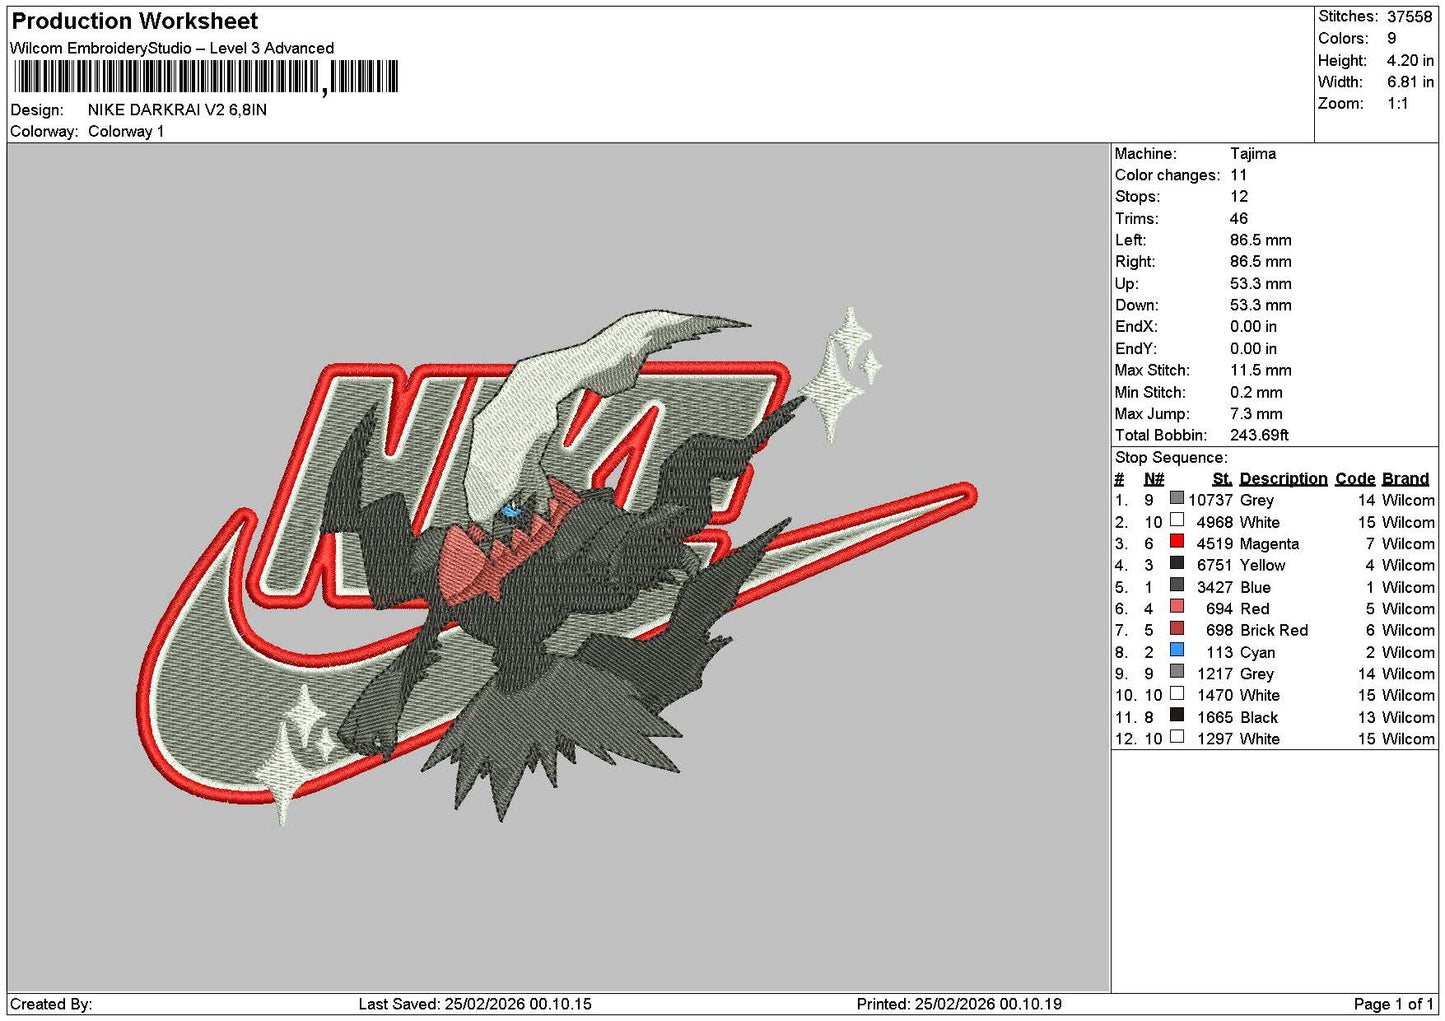Select the dark swatch beside 6751 Yellow

(x=1177, y=564)
